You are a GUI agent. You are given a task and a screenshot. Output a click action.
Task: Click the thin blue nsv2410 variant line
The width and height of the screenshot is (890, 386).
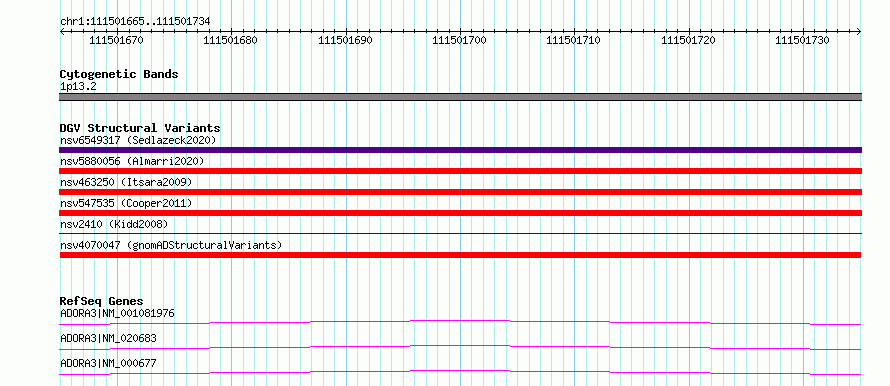[x=460, y=233]
